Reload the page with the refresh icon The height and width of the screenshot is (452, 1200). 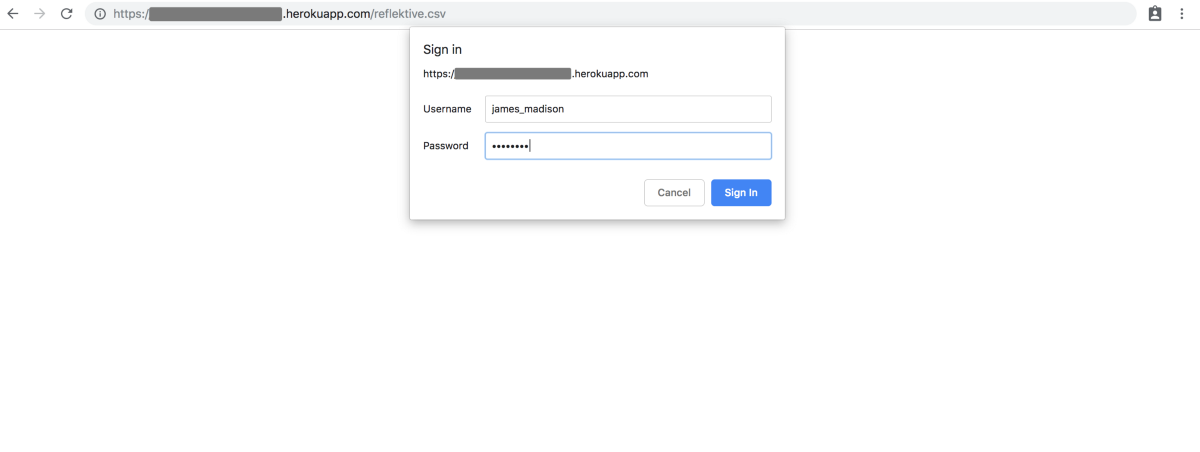67,14
